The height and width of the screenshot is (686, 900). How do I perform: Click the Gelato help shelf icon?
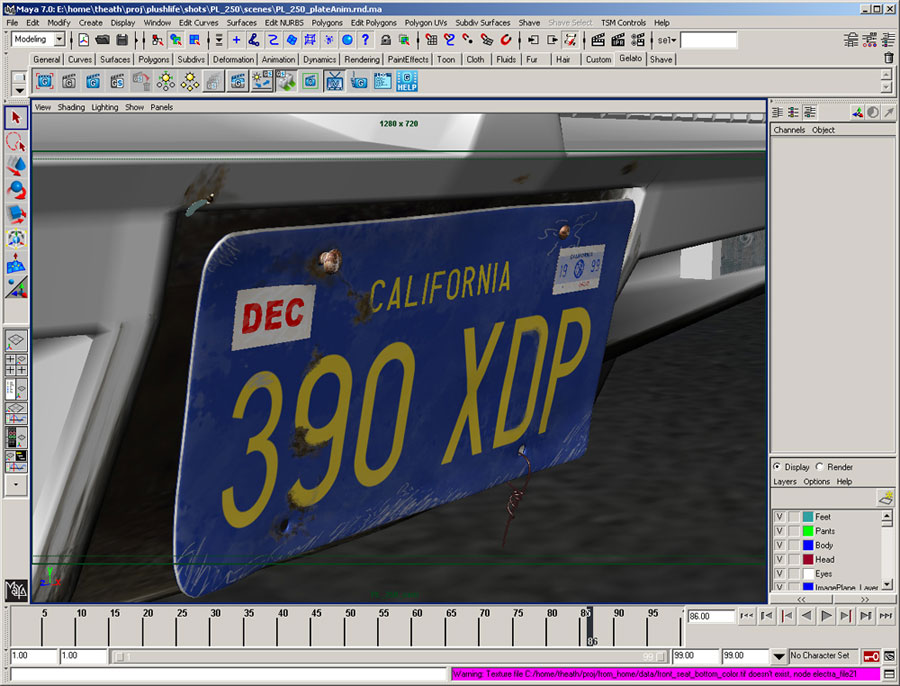(407, 82)
